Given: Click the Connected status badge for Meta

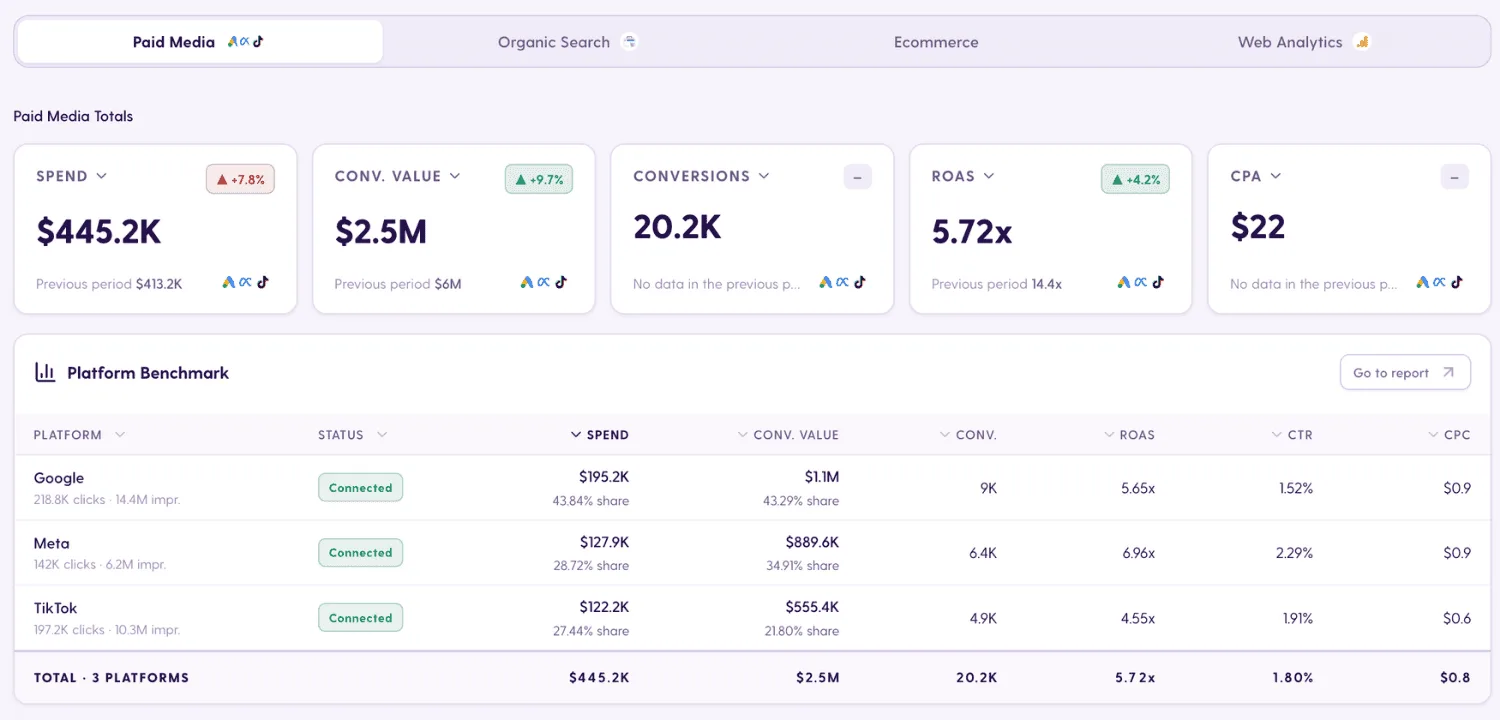Looking at the screenshot, I should coord(360,553).
